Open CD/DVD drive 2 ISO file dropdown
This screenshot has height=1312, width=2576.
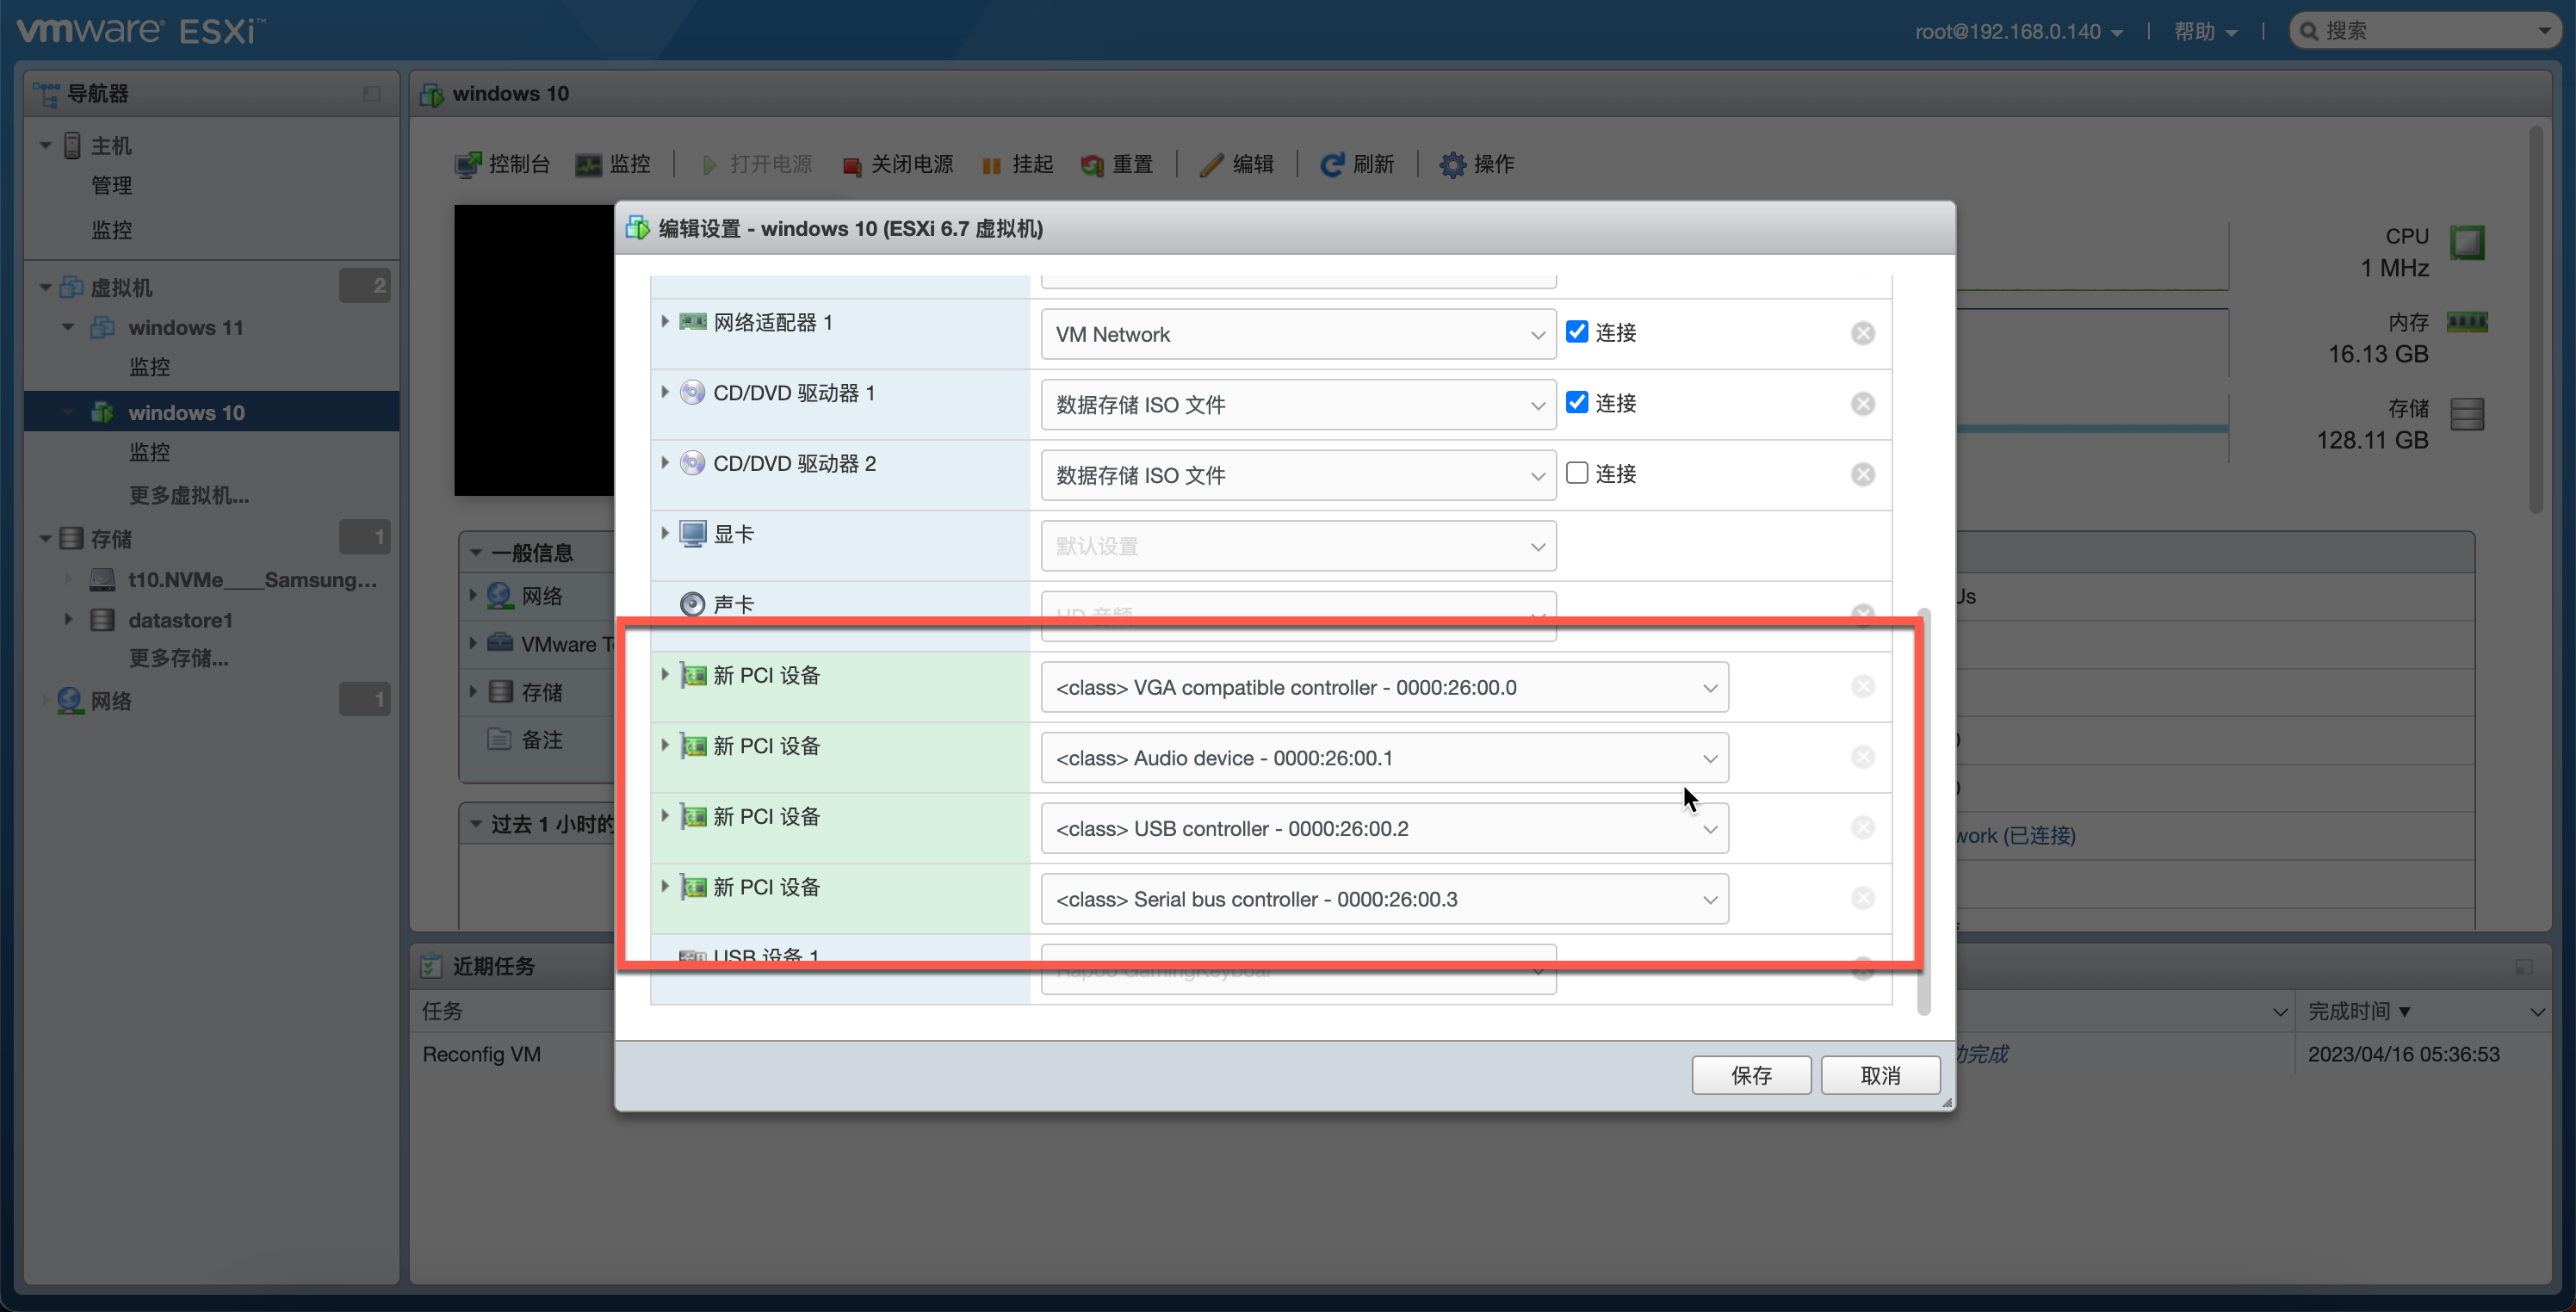(1298, 475)
